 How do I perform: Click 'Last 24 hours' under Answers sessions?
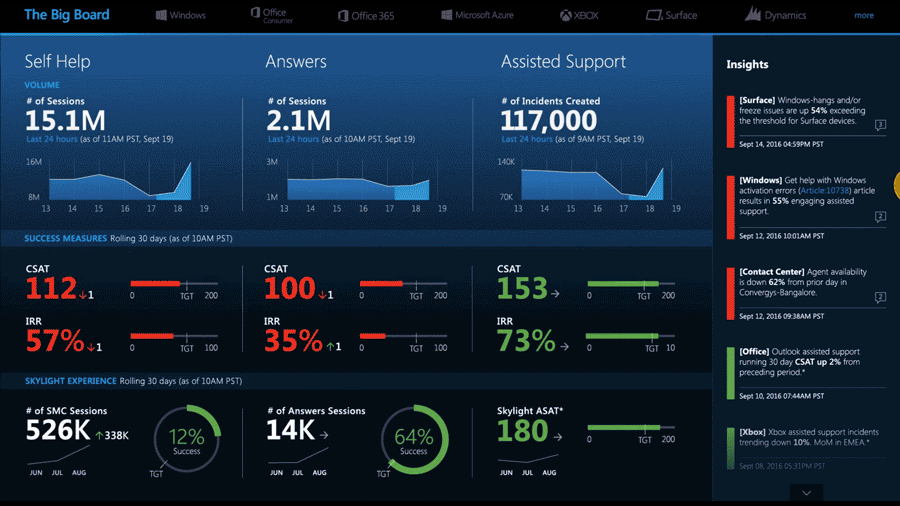click(293, 139)
